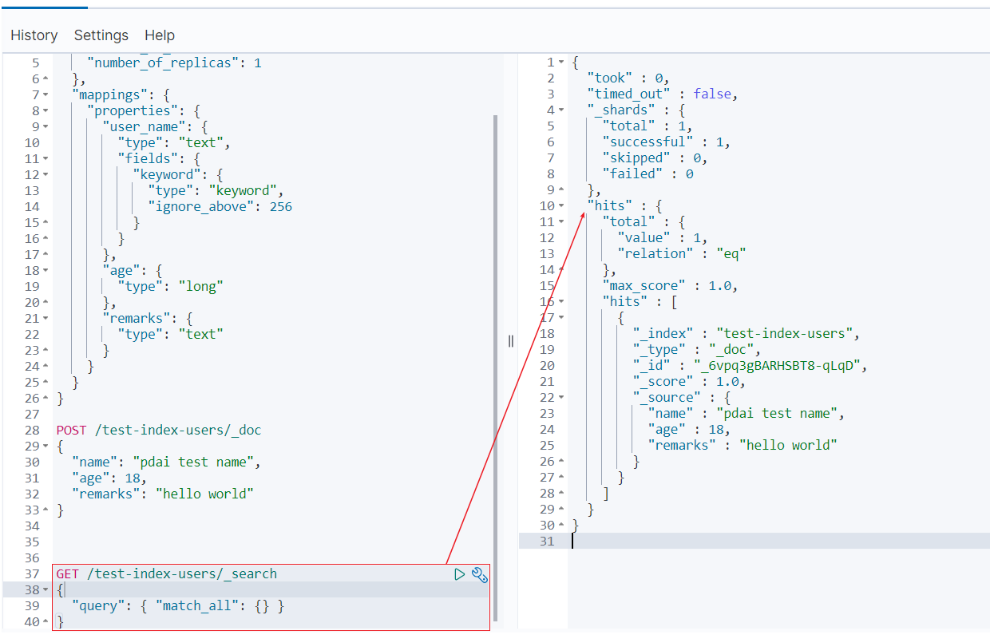Click the "timed_out" : false response line

662,94
